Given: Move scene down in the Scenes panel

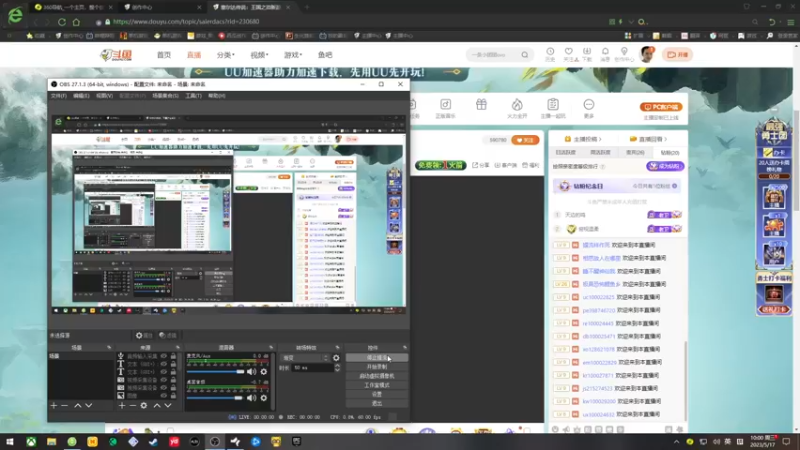Looking at the screenshot, I should (89, 406).
